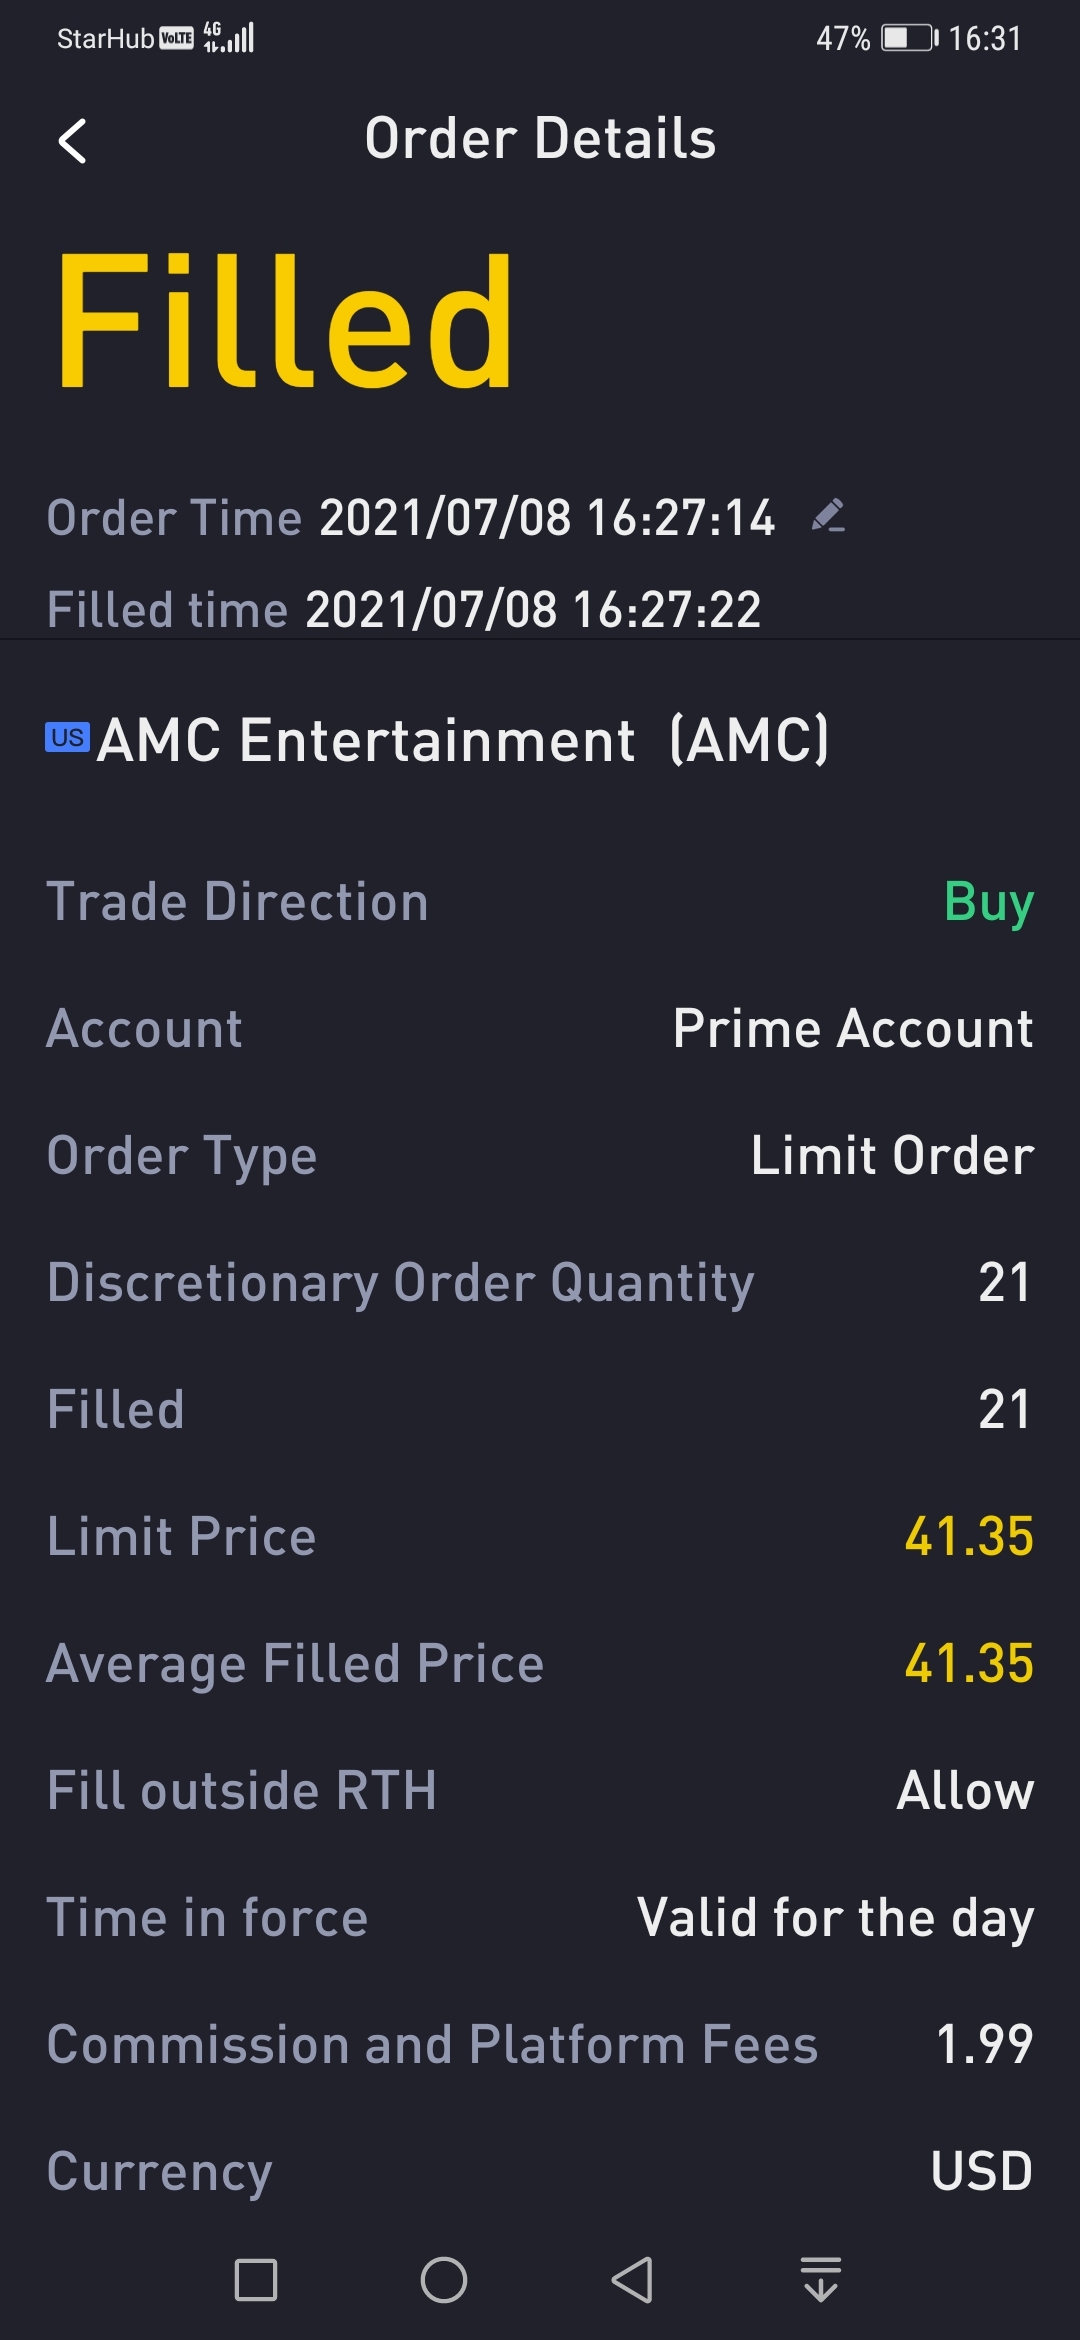
Task: Tap the Order Details title
Action: [540, 138]
